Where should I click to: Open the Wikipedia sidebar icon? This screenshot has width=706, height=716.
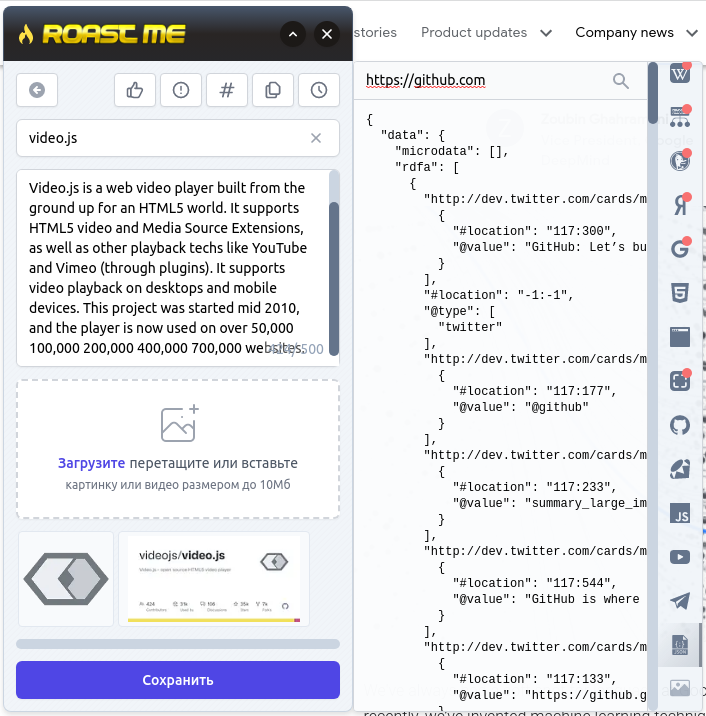[680, 73]
